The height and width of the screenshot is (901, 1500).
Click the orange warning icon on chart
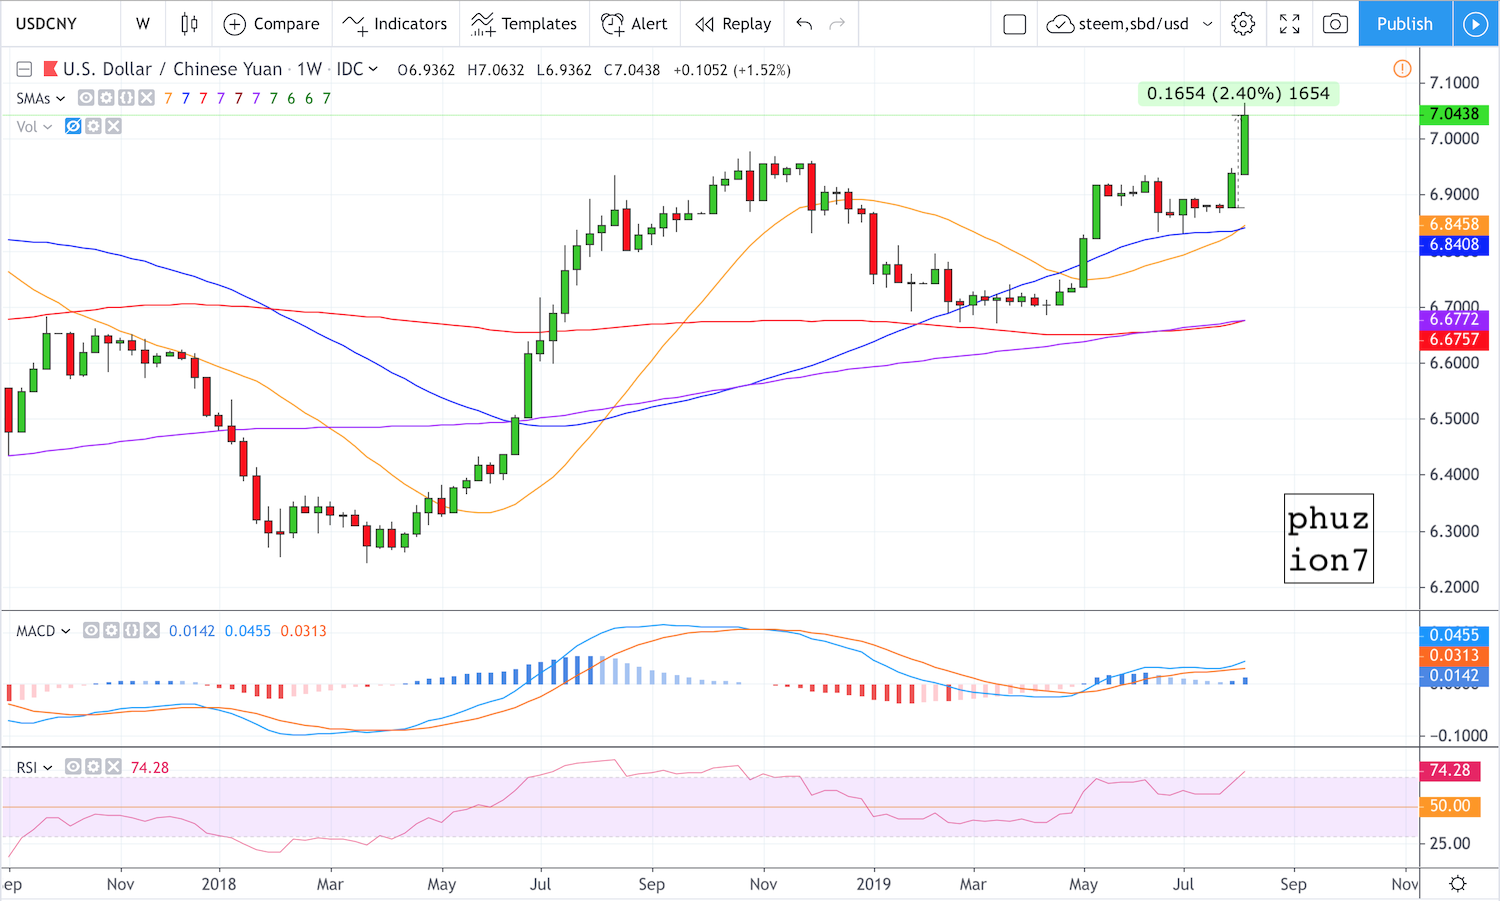point(1402,69)
